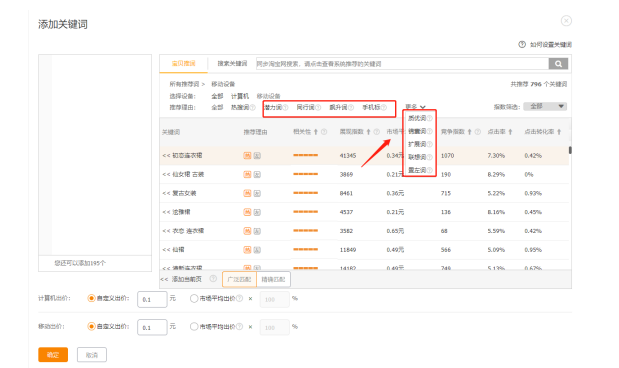Toggle 广泛匹配 match mode
Image resolution: width=619 pixels, height=368 pixels.
(x=239, y=280)
